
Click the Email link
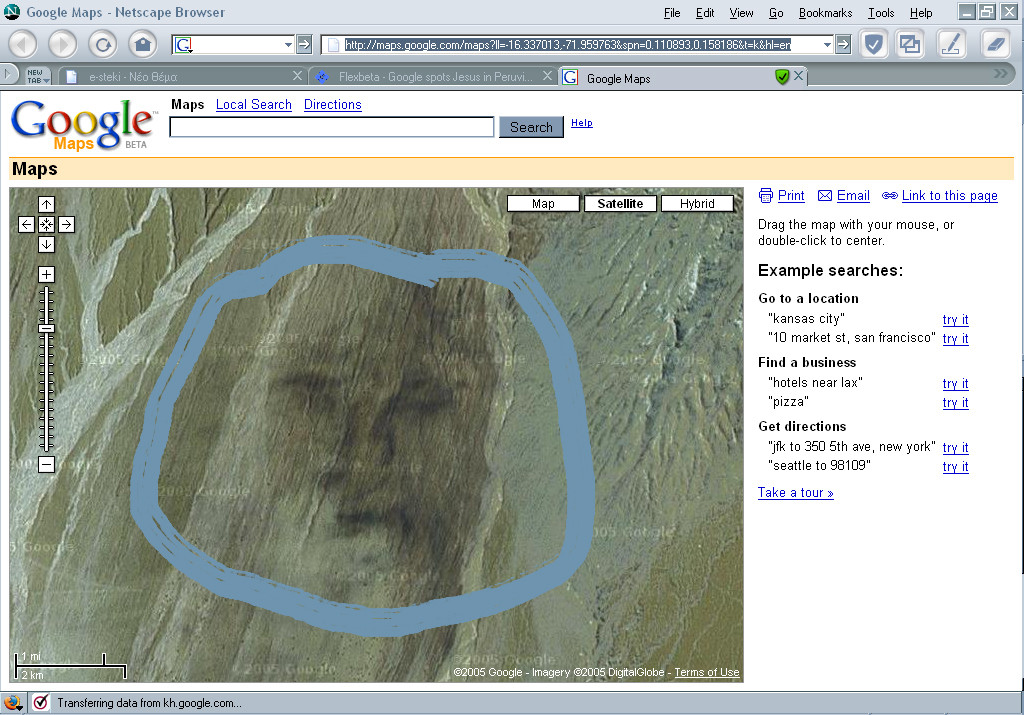point(853,195)
